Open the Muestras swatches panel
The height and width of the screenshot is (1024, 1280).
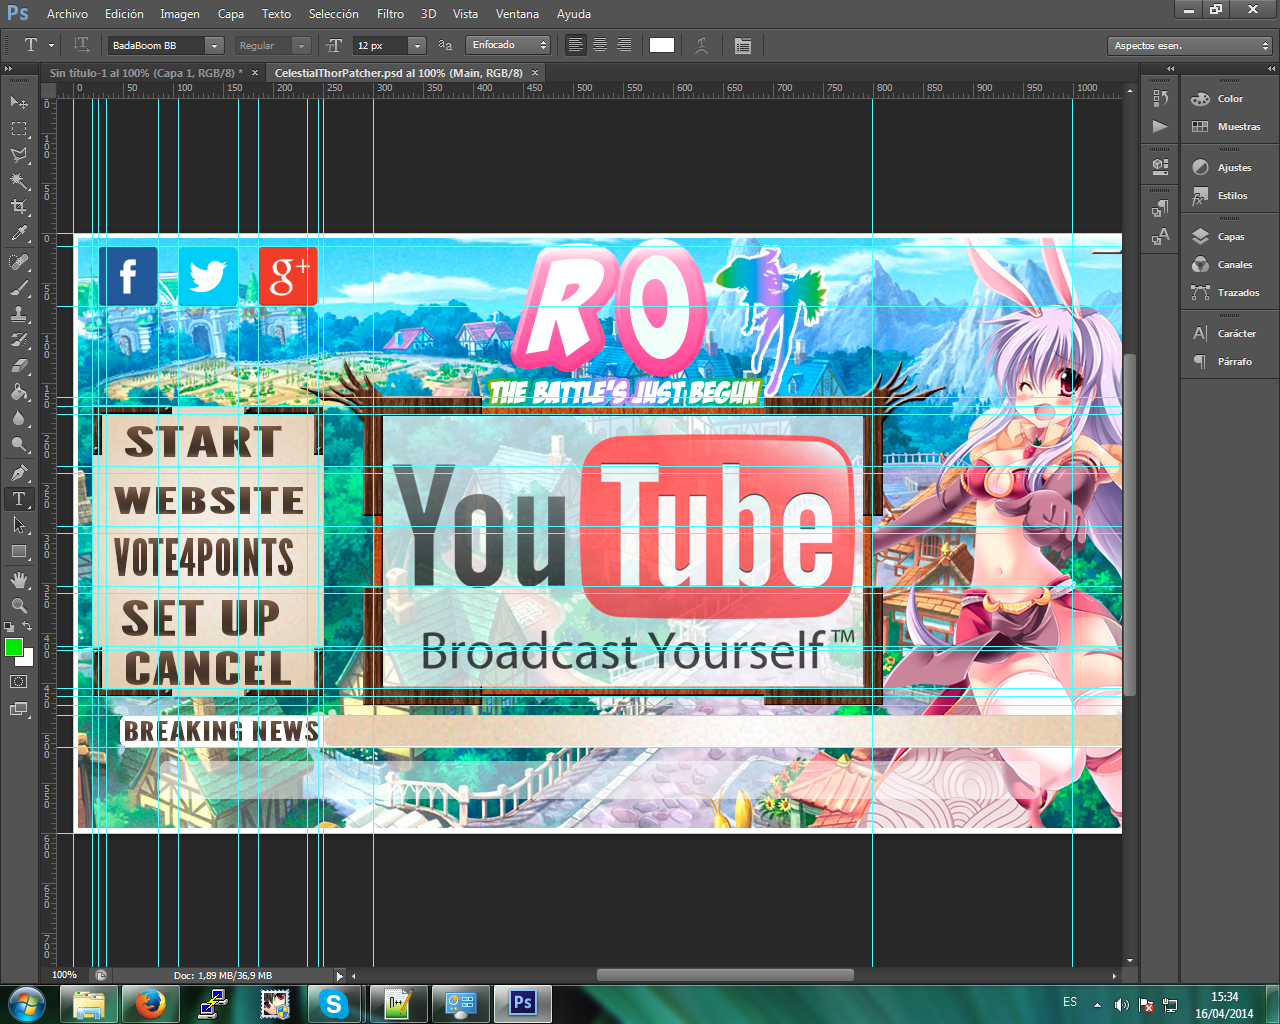[1229, 127]
